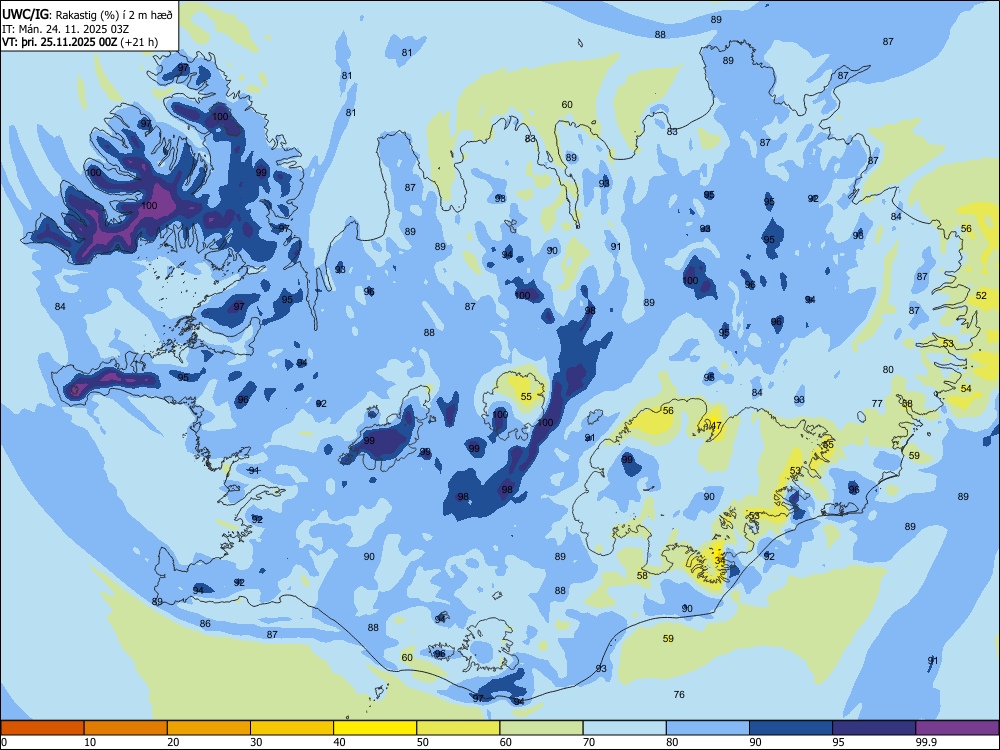This screenshot has height=750, width=1000.
Task: Click the purple legend swatch above 99.9
Action: click(x=957, y=728)
